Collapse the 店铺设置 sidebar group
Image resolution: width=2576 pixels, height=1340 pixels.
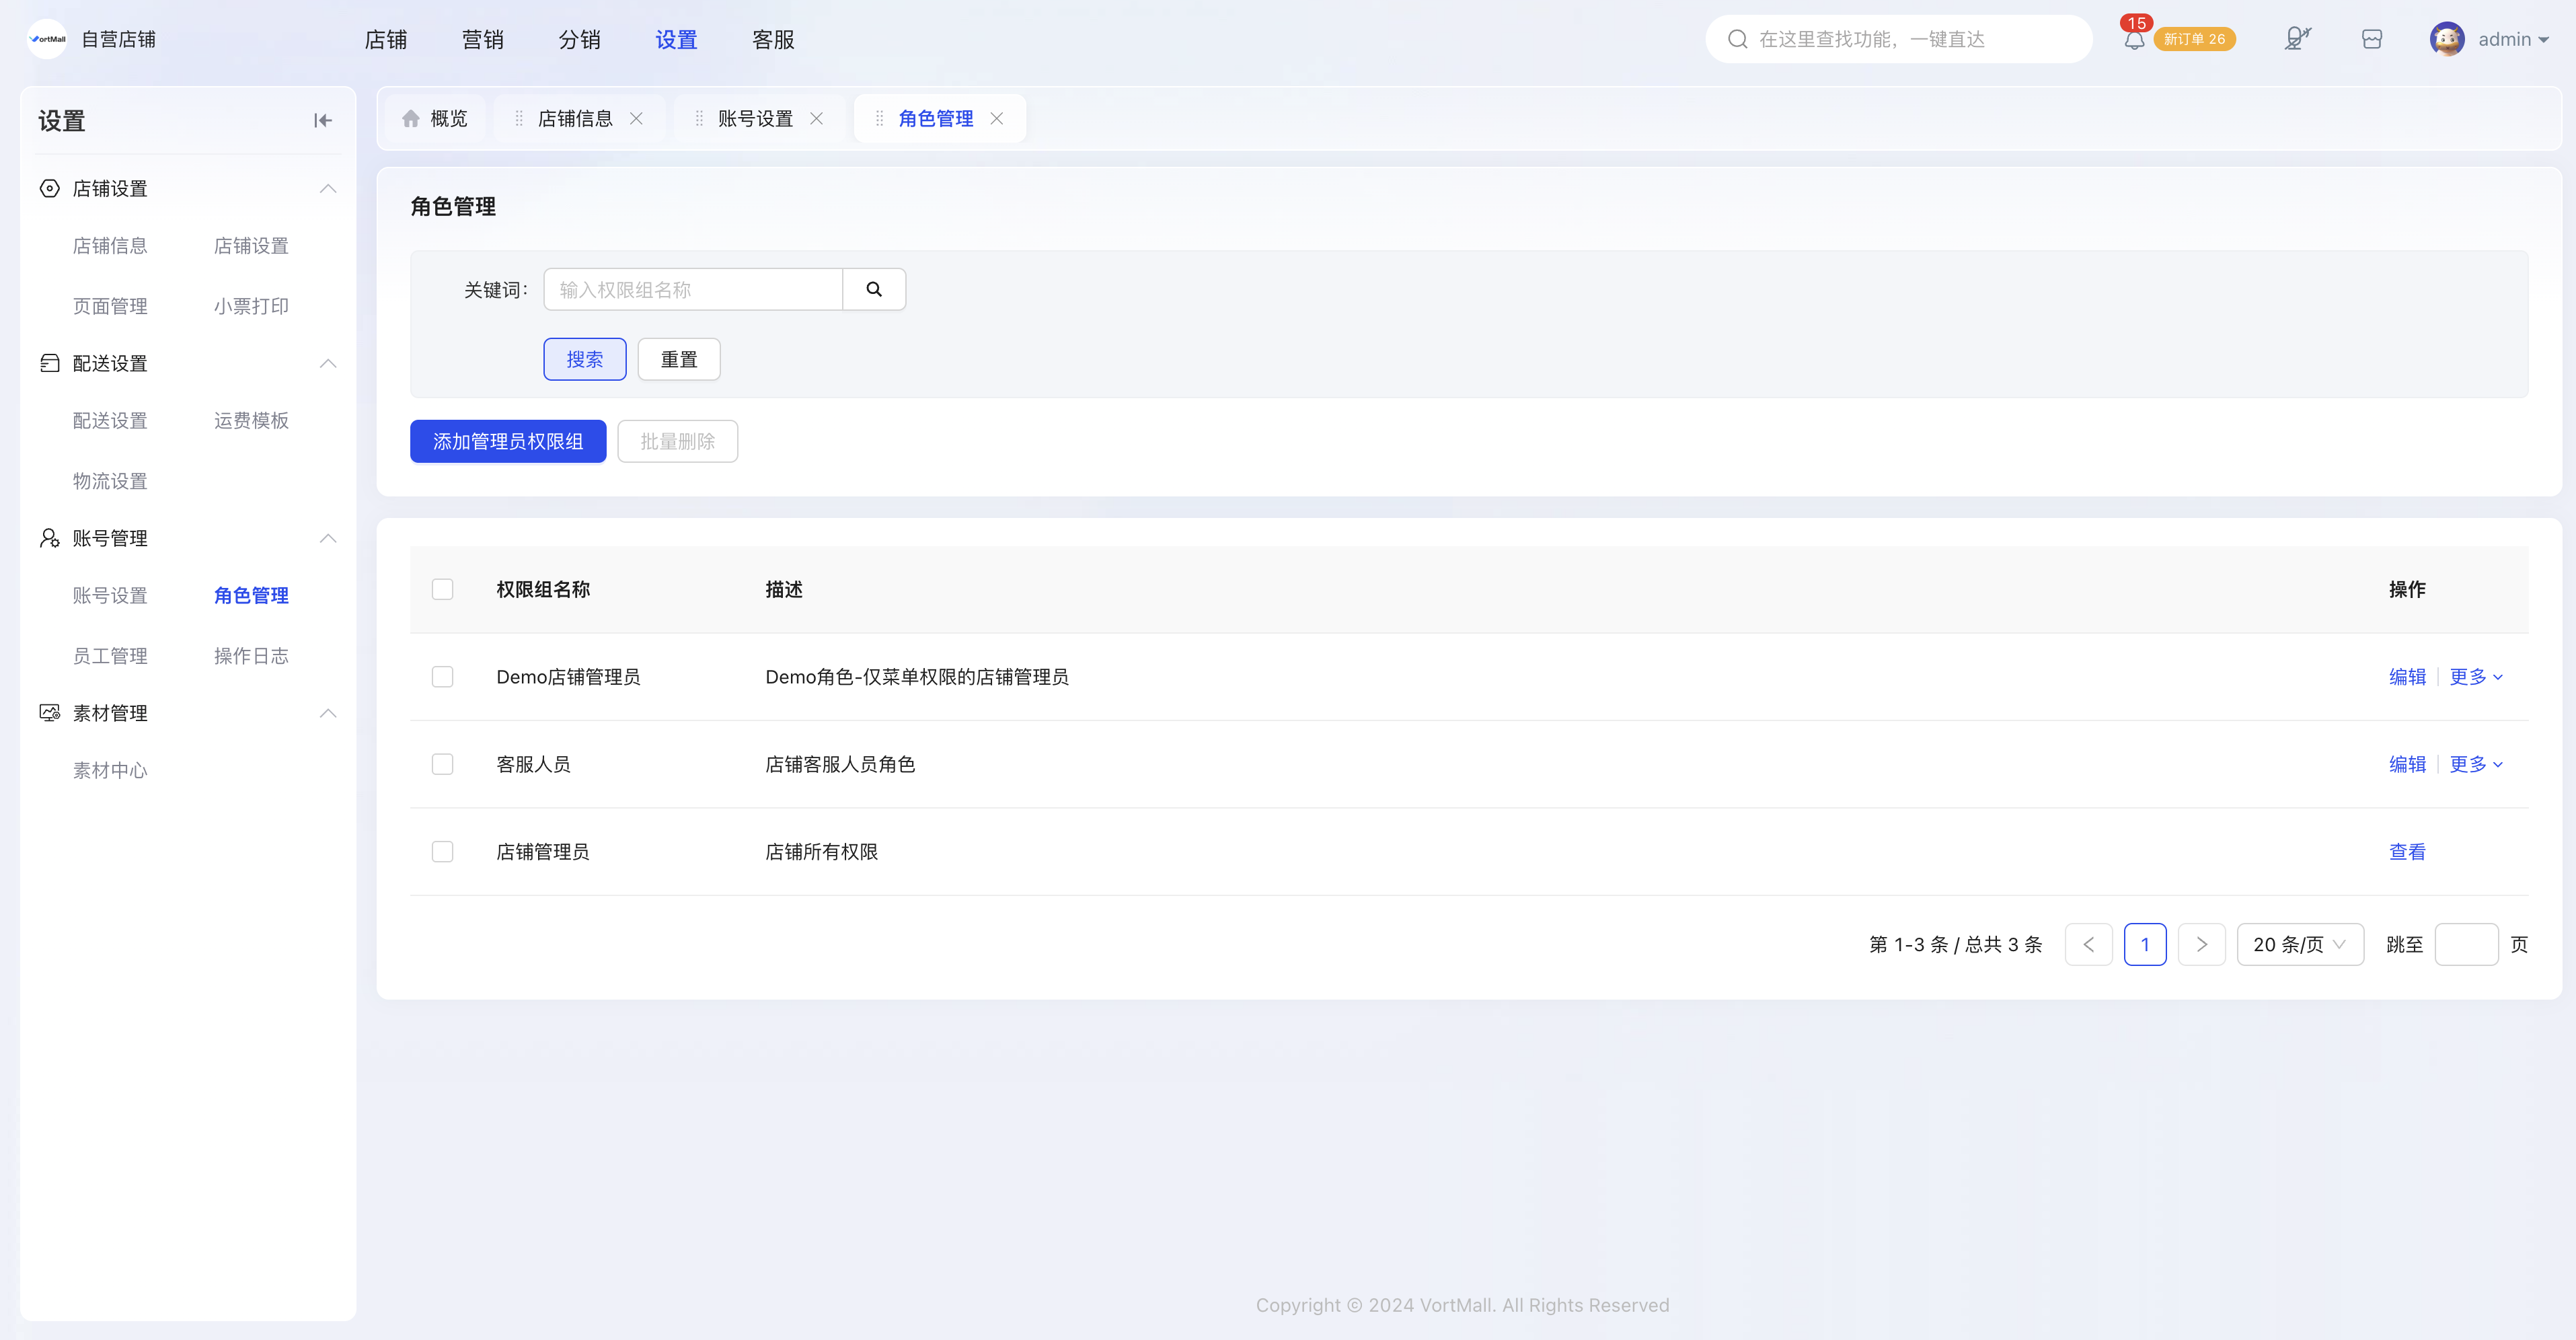327,188
